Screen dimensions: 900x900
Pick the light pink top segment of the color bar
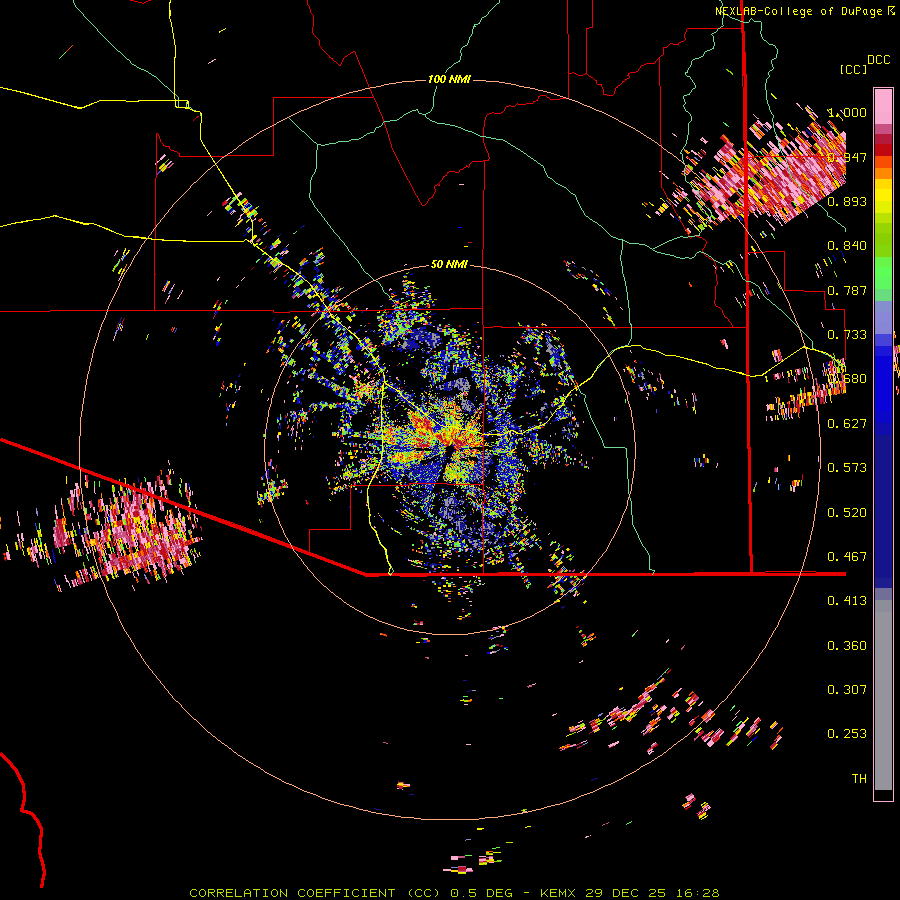(x=883, y=106)
